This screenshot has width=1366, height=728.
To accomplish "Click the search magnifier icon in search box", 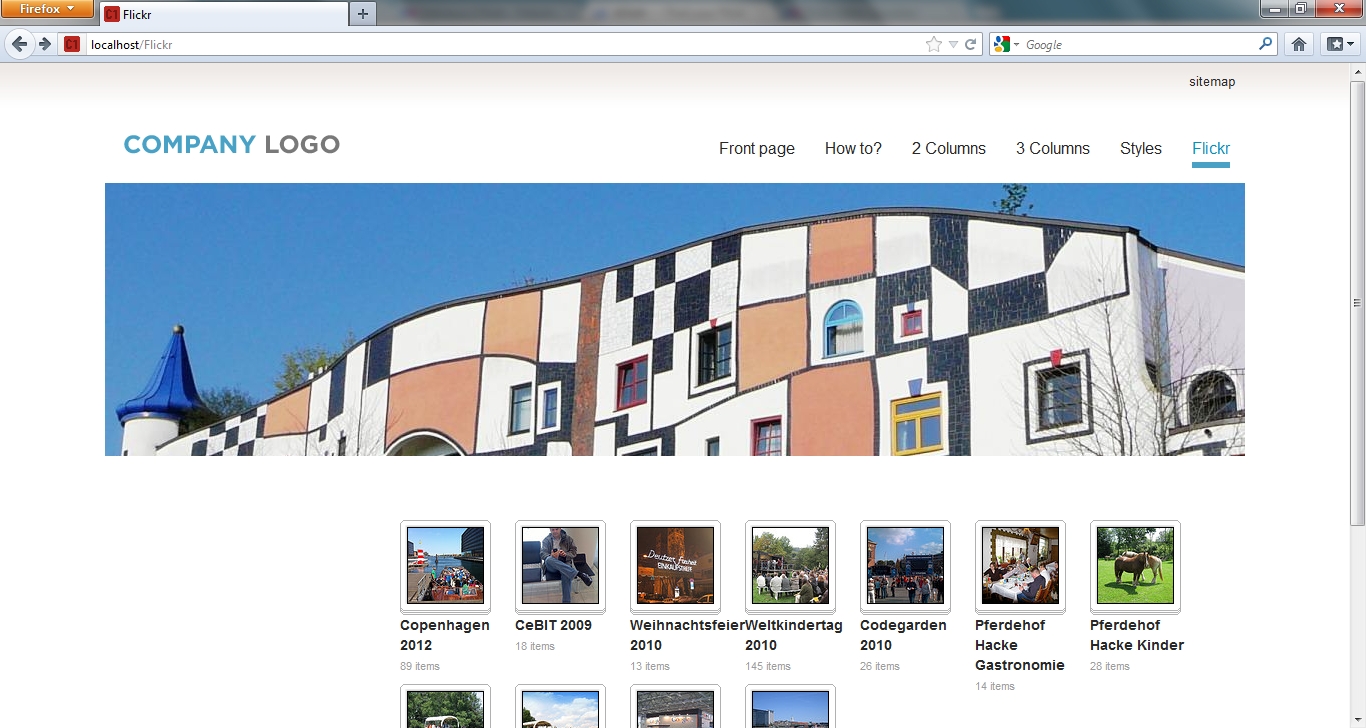I will 1266,44.
